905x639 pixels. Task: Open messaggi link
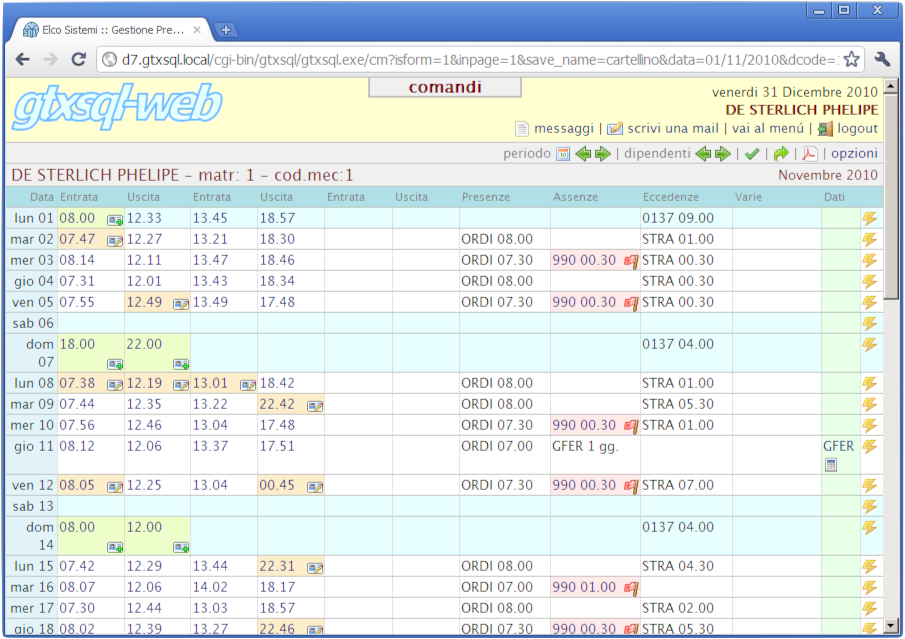[x=564, y=128]
